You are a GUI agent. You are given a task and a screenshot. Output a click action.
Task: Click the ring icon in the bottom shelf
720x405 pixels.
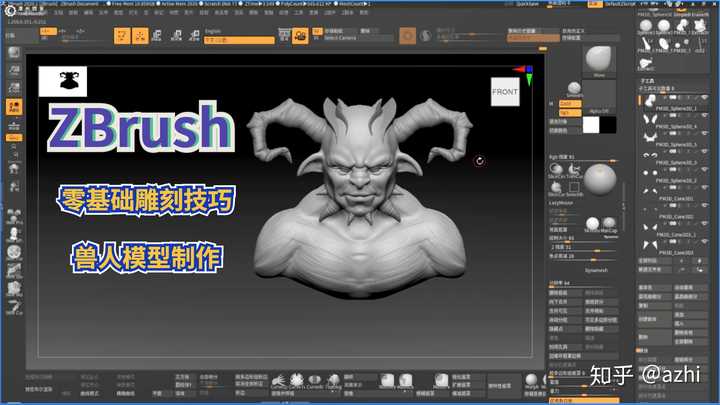(x=315, y=380)
